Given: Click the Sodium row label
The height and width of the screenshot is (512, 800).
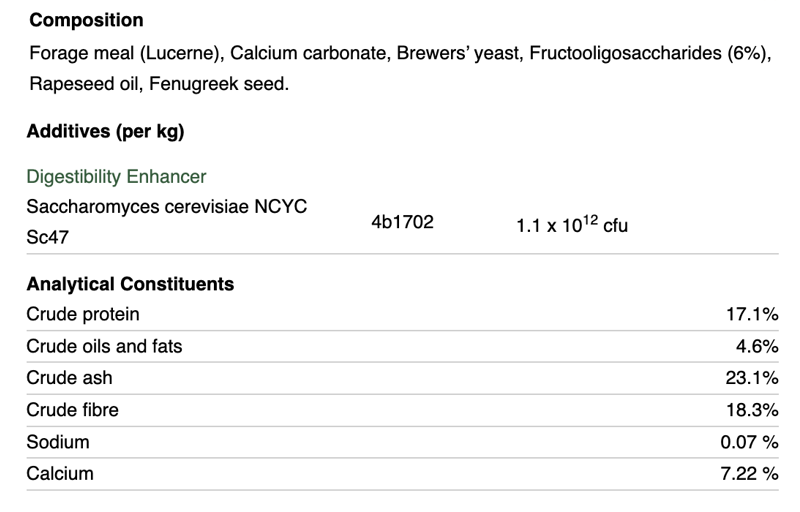Looking at the screenshot, I should (x=58, y=442).
